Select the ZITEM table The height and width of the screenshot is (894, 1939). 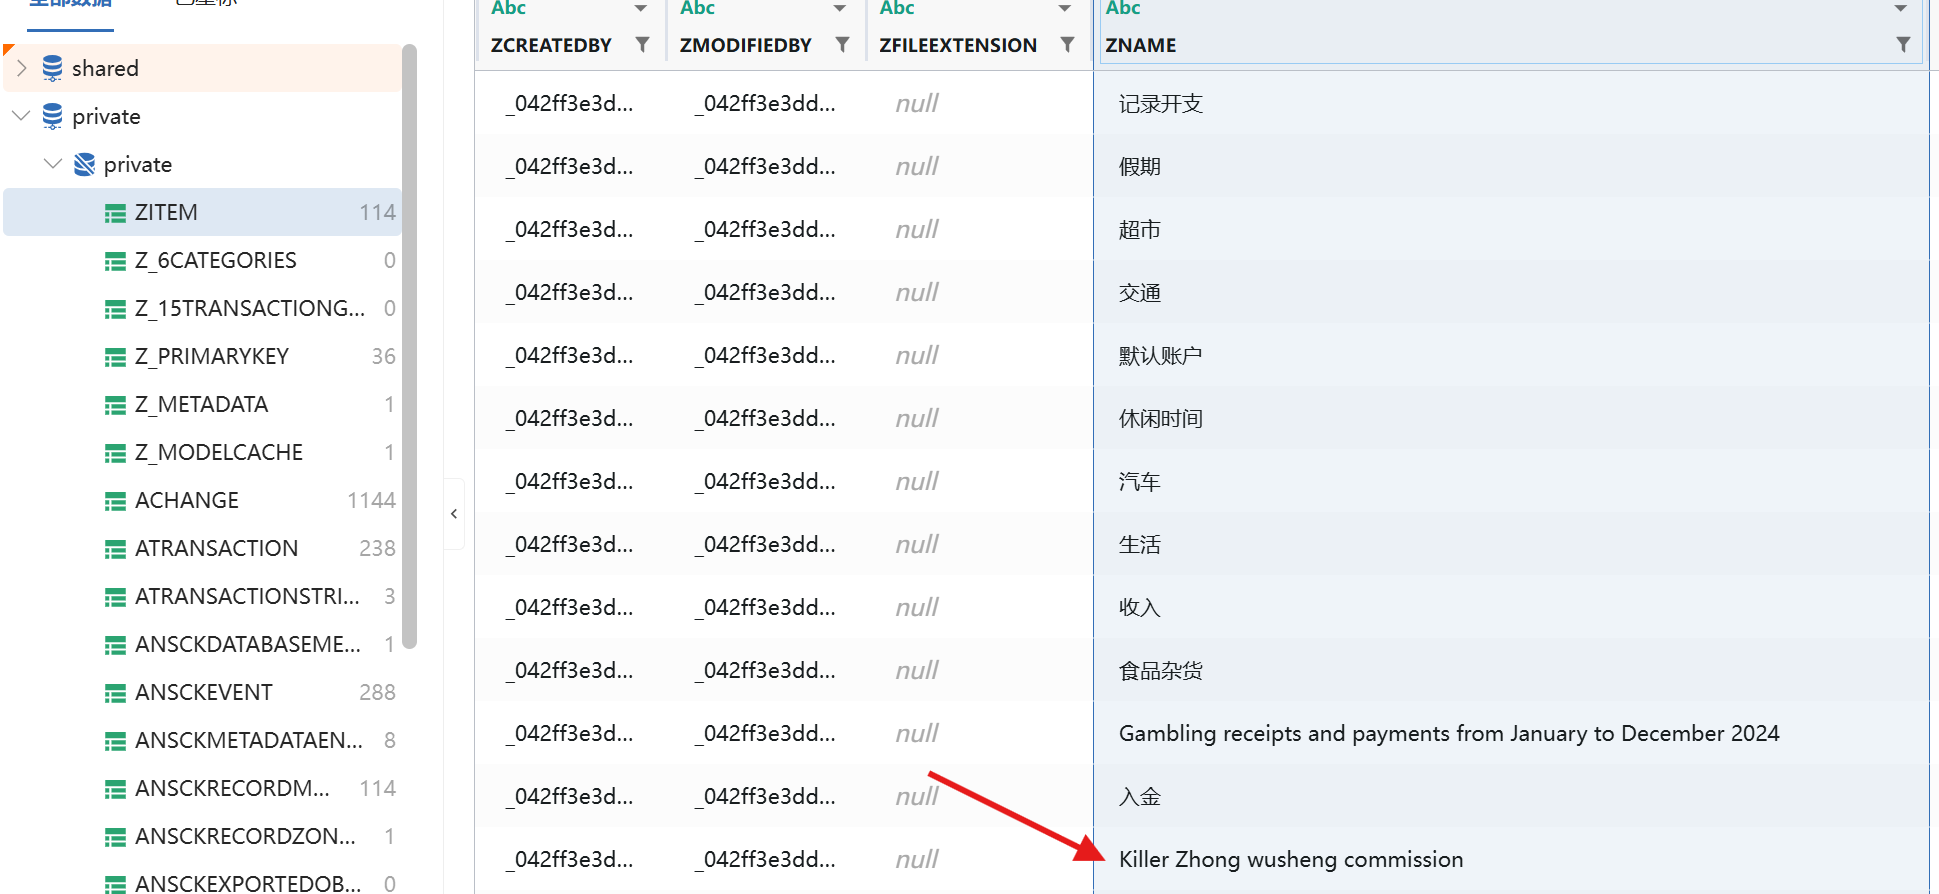[x=203, y=212]
